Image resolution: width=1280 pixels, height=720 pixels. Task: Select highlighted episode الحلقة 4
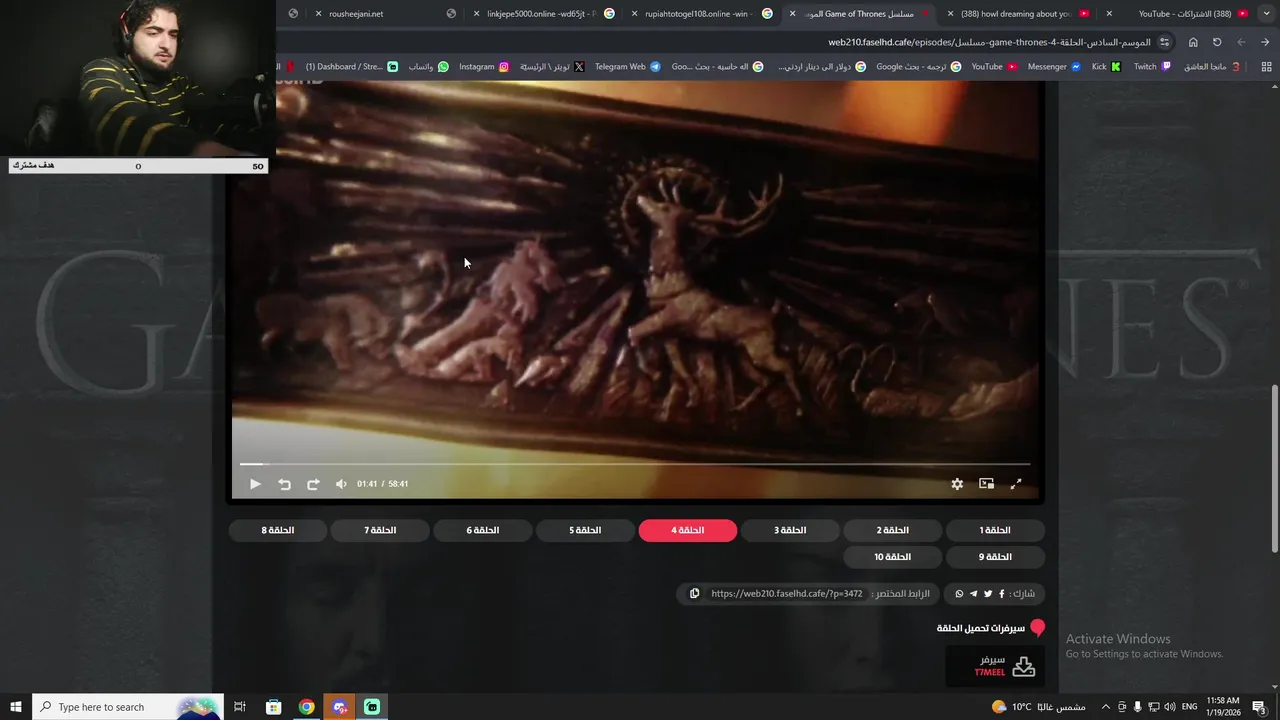pyautogui.click(x=688, y=530)
